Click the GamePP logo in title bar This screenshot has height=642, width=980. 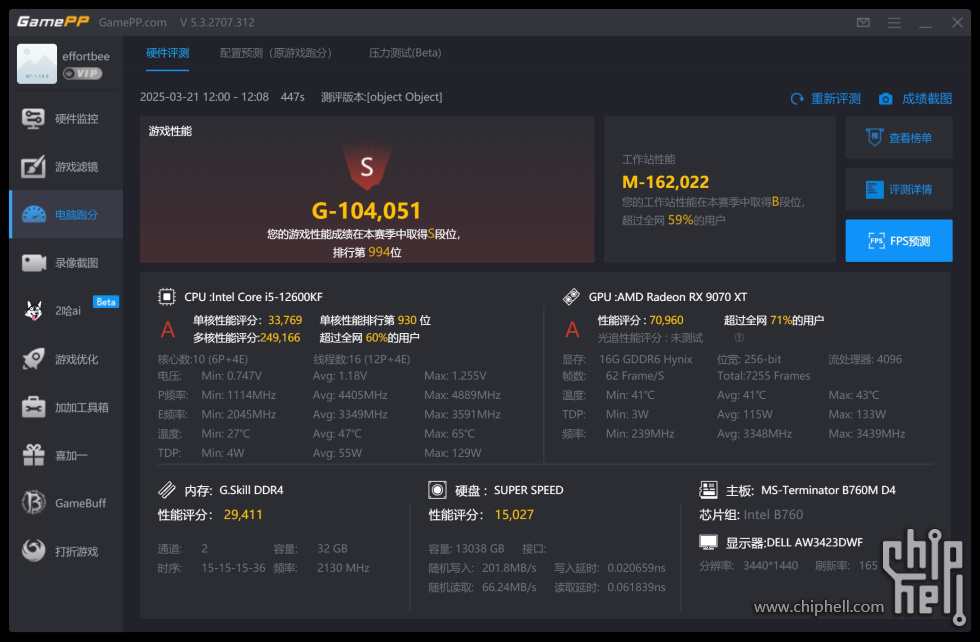(x=53, y=22)
